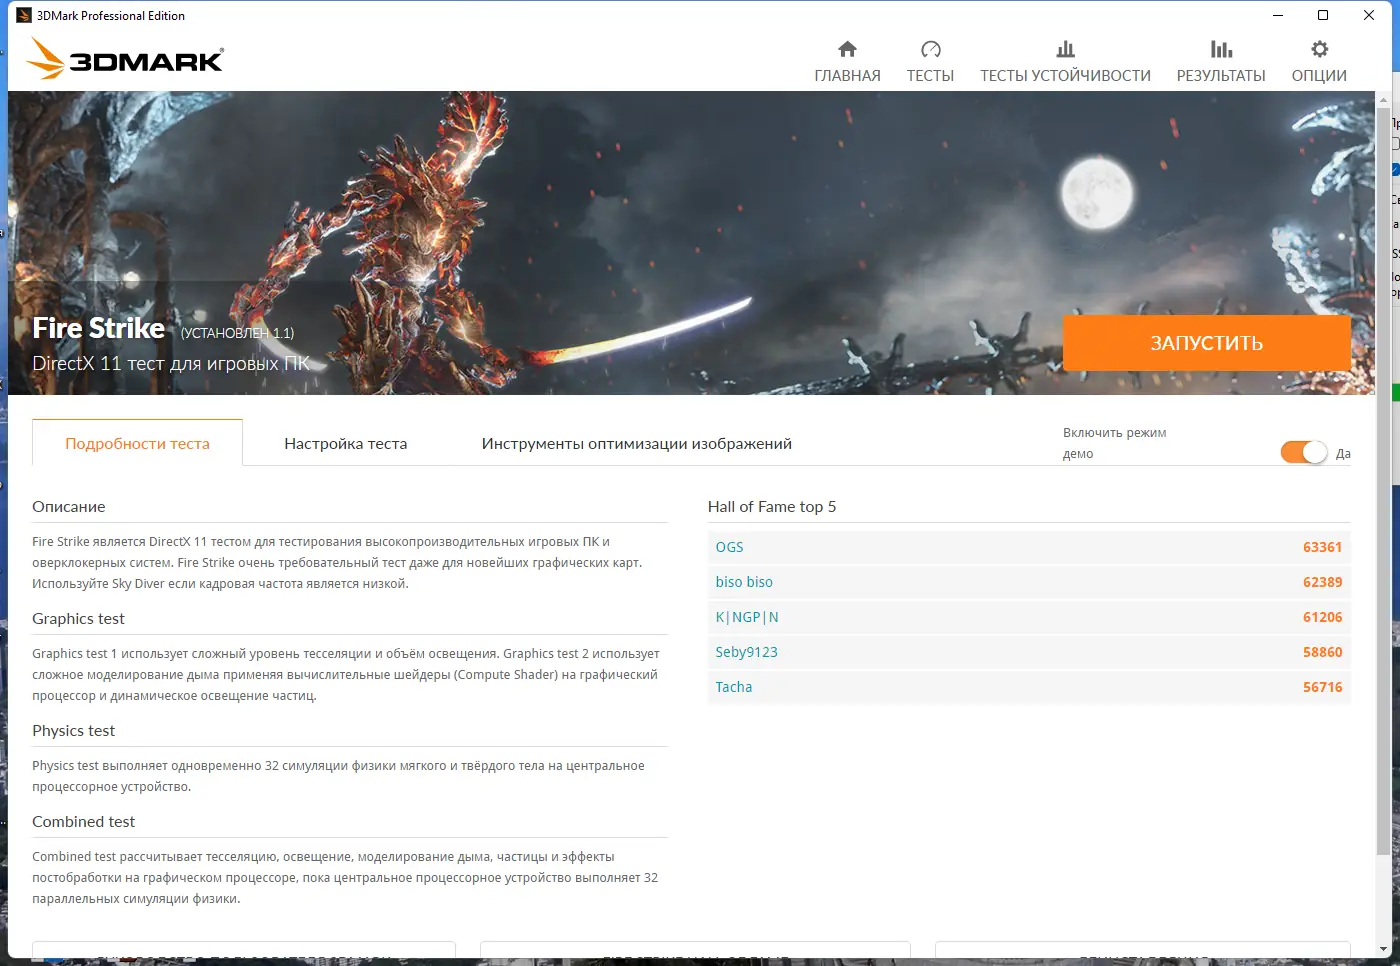
Task: Open biso biso Hall of Fame entry
Action: [744, 582]
